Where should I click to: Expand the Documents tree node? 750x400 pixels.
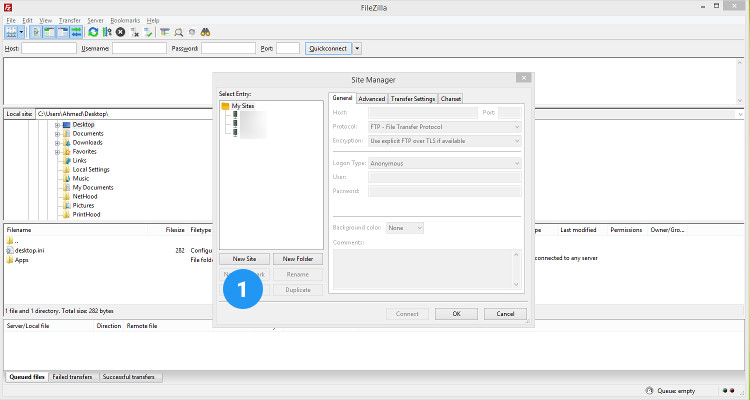pyautogui.click(x=57, y=134)
